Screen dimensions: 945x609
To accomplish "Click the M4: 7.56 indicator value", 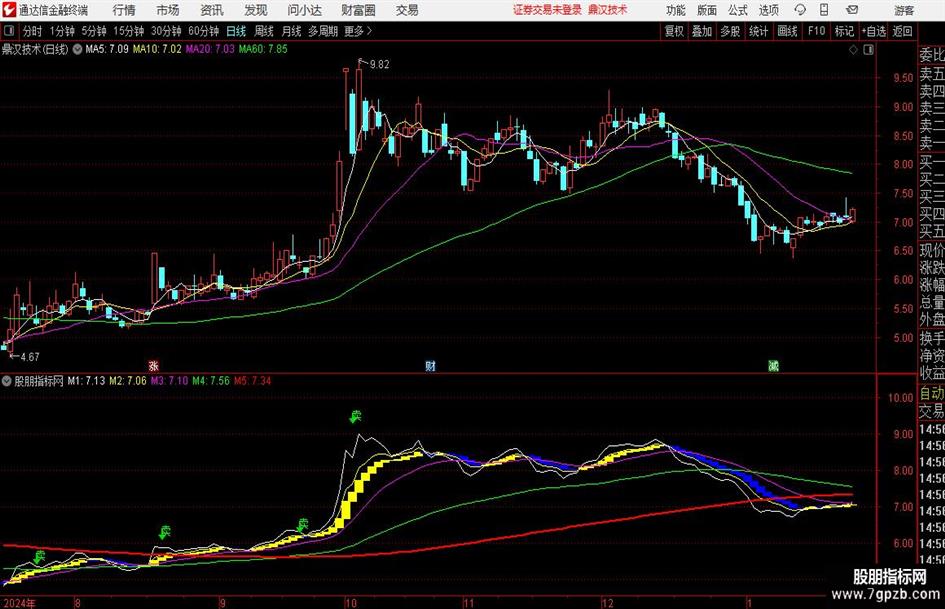I will [x=211, y=381].
